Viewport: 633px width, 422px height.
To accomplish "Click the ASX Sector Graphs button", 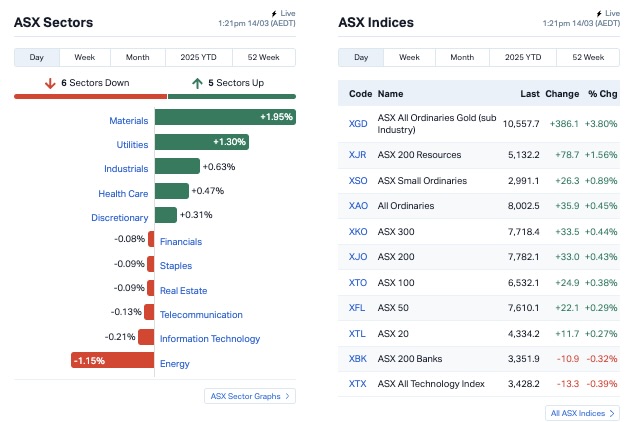I will 250,396.
